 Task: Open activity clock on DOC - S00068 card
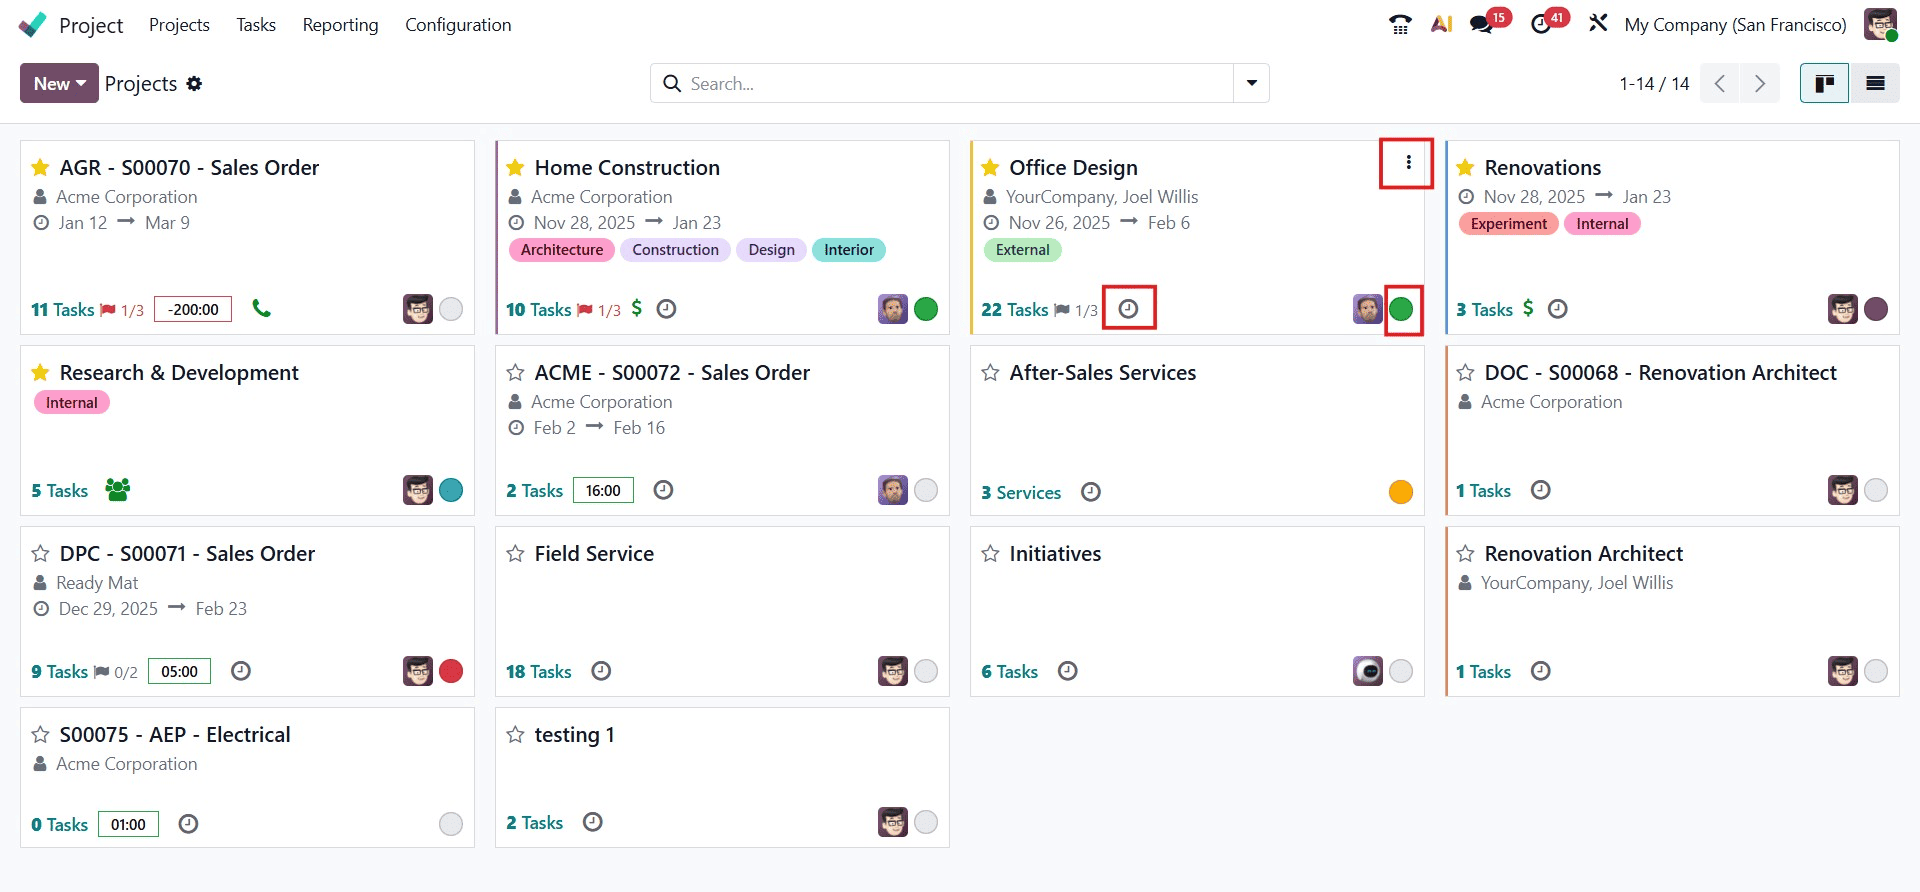pyautogui.click(x=1541, y=490)
